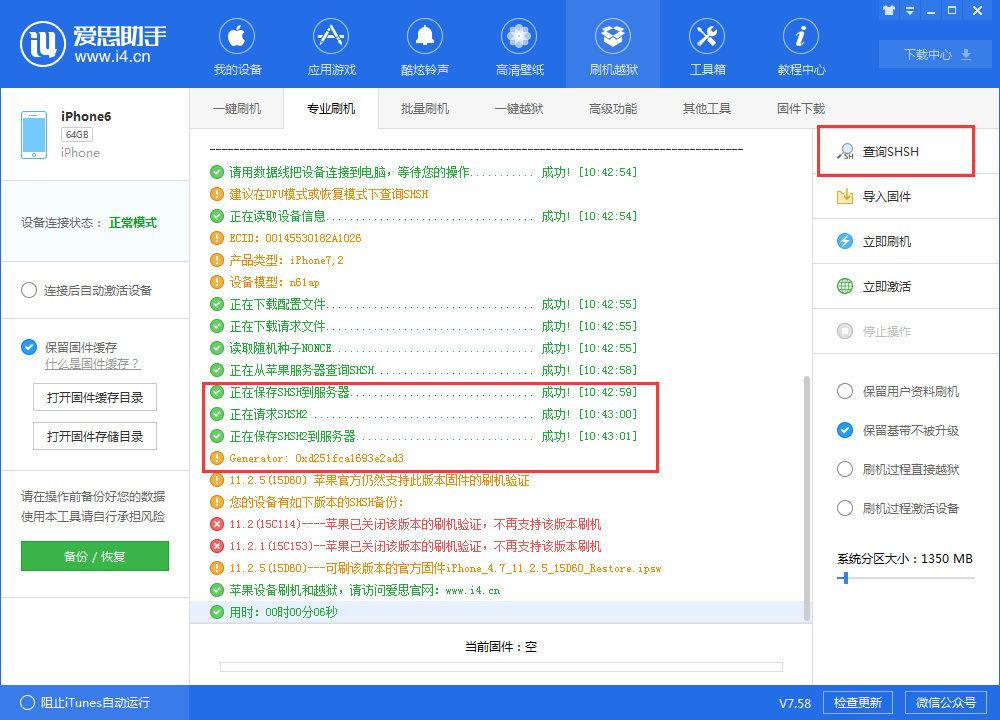Click Generator: 0xd251fca1693e2ad3 text
Viewport: 1000px width, 720px height.
[x=316, y=459]
